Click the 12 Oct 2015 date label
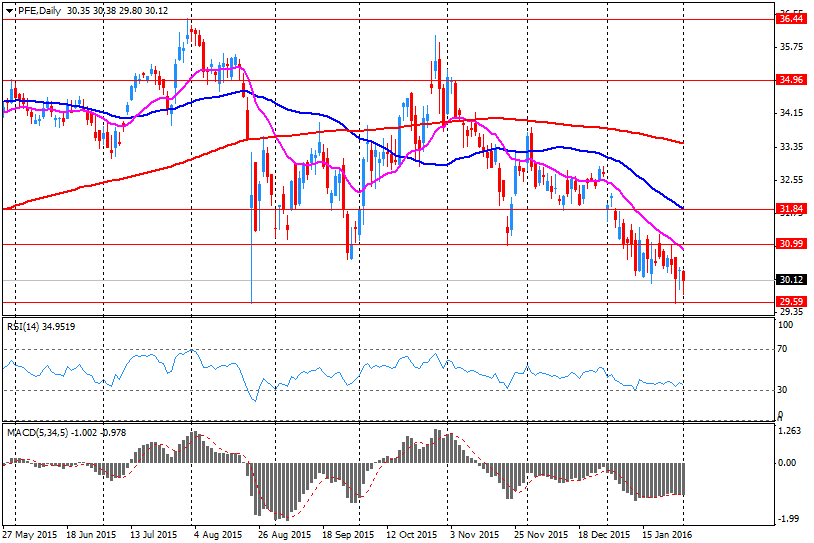Screen dimensions: 814x543 (x=412, y=534)
